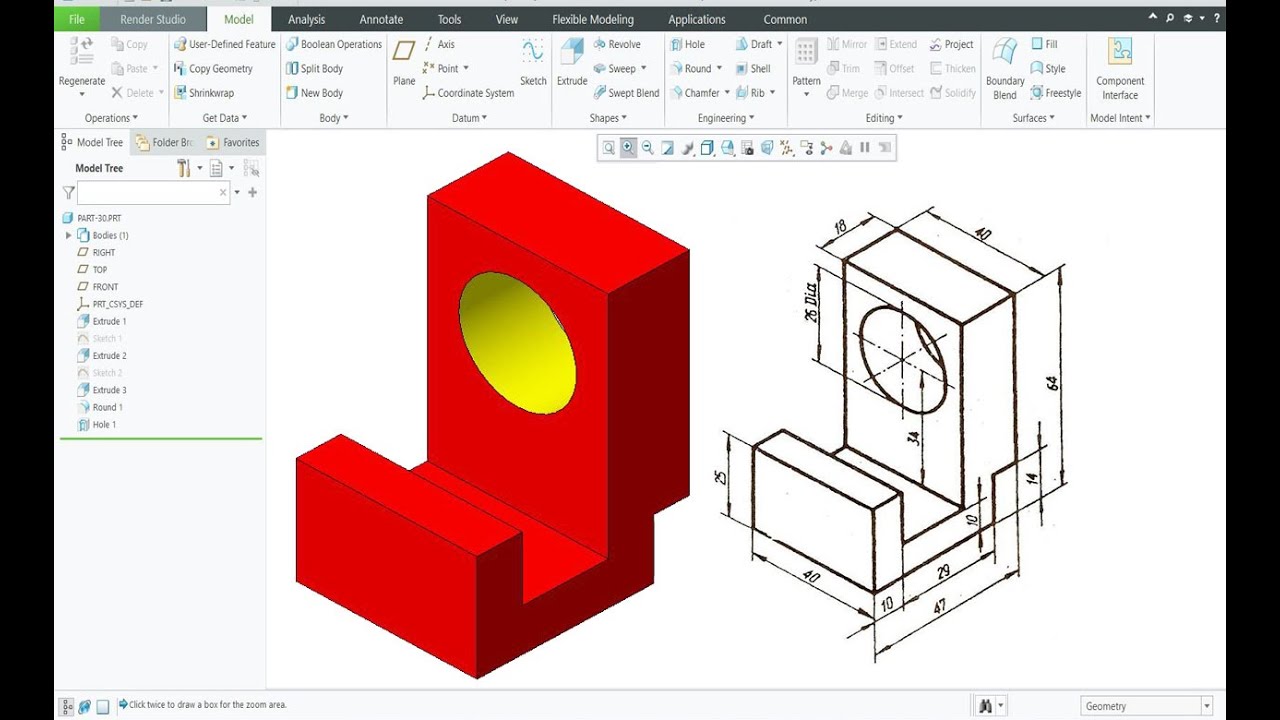Expand the Bodies (1) tree node
This screenshot has width=1280, height=720.
(x=68, y=235)
